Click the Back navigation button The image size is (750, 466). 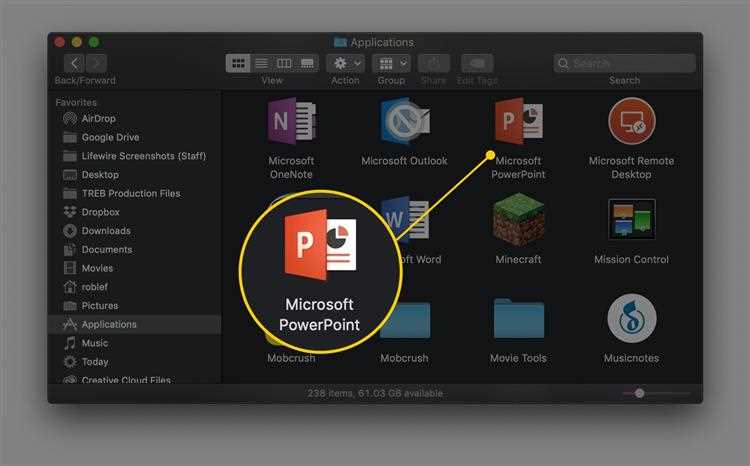[x=73, y=63]
